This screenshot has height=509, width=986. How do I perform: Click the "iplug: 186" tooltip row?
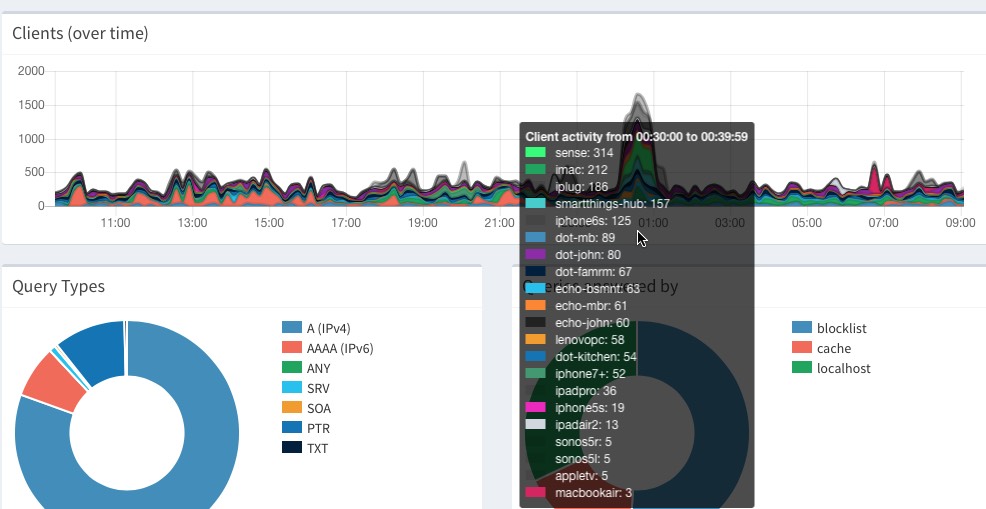point(567,187)
